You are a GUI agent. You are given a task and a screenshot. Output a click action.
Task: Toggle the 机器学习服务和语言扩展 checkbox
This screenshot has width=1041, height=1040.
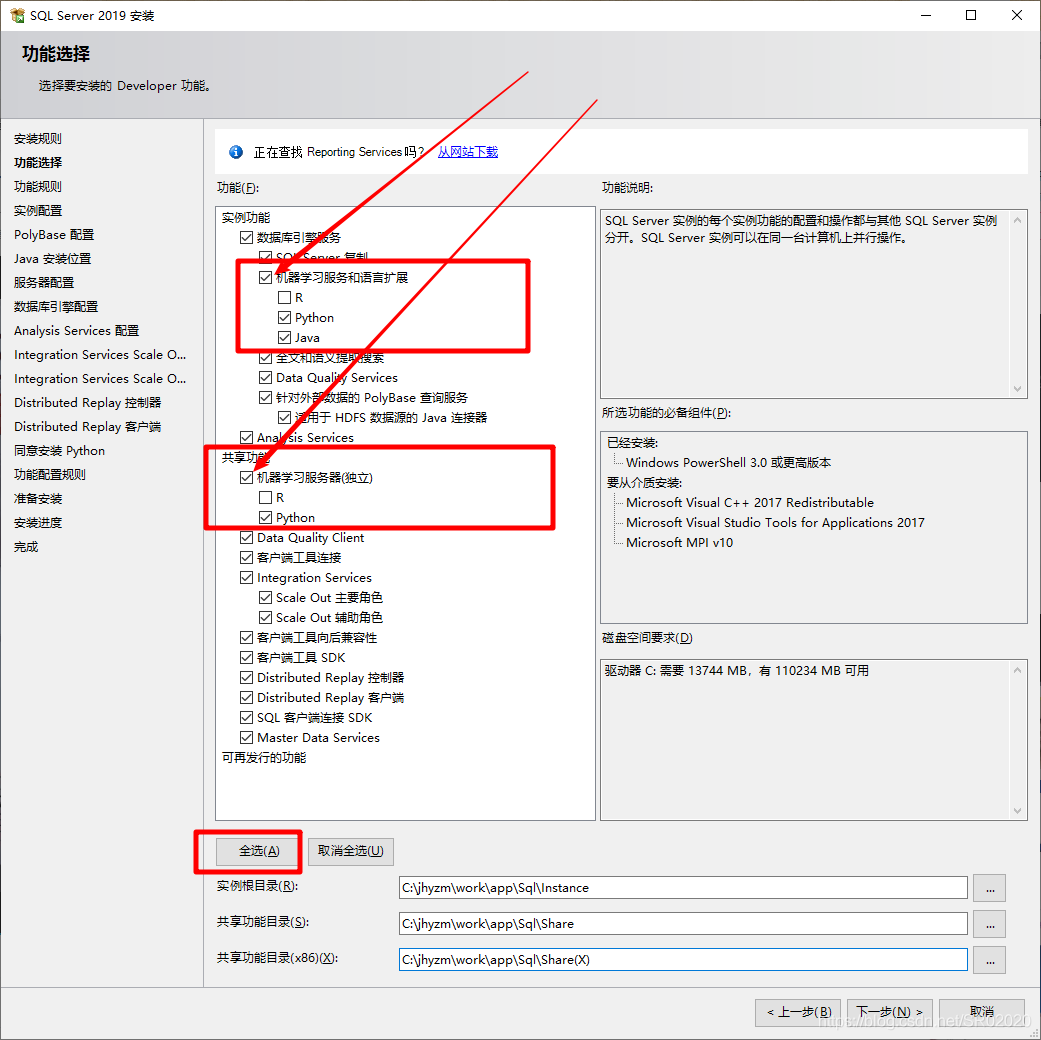pyautogui.click(x=266, y=278)
